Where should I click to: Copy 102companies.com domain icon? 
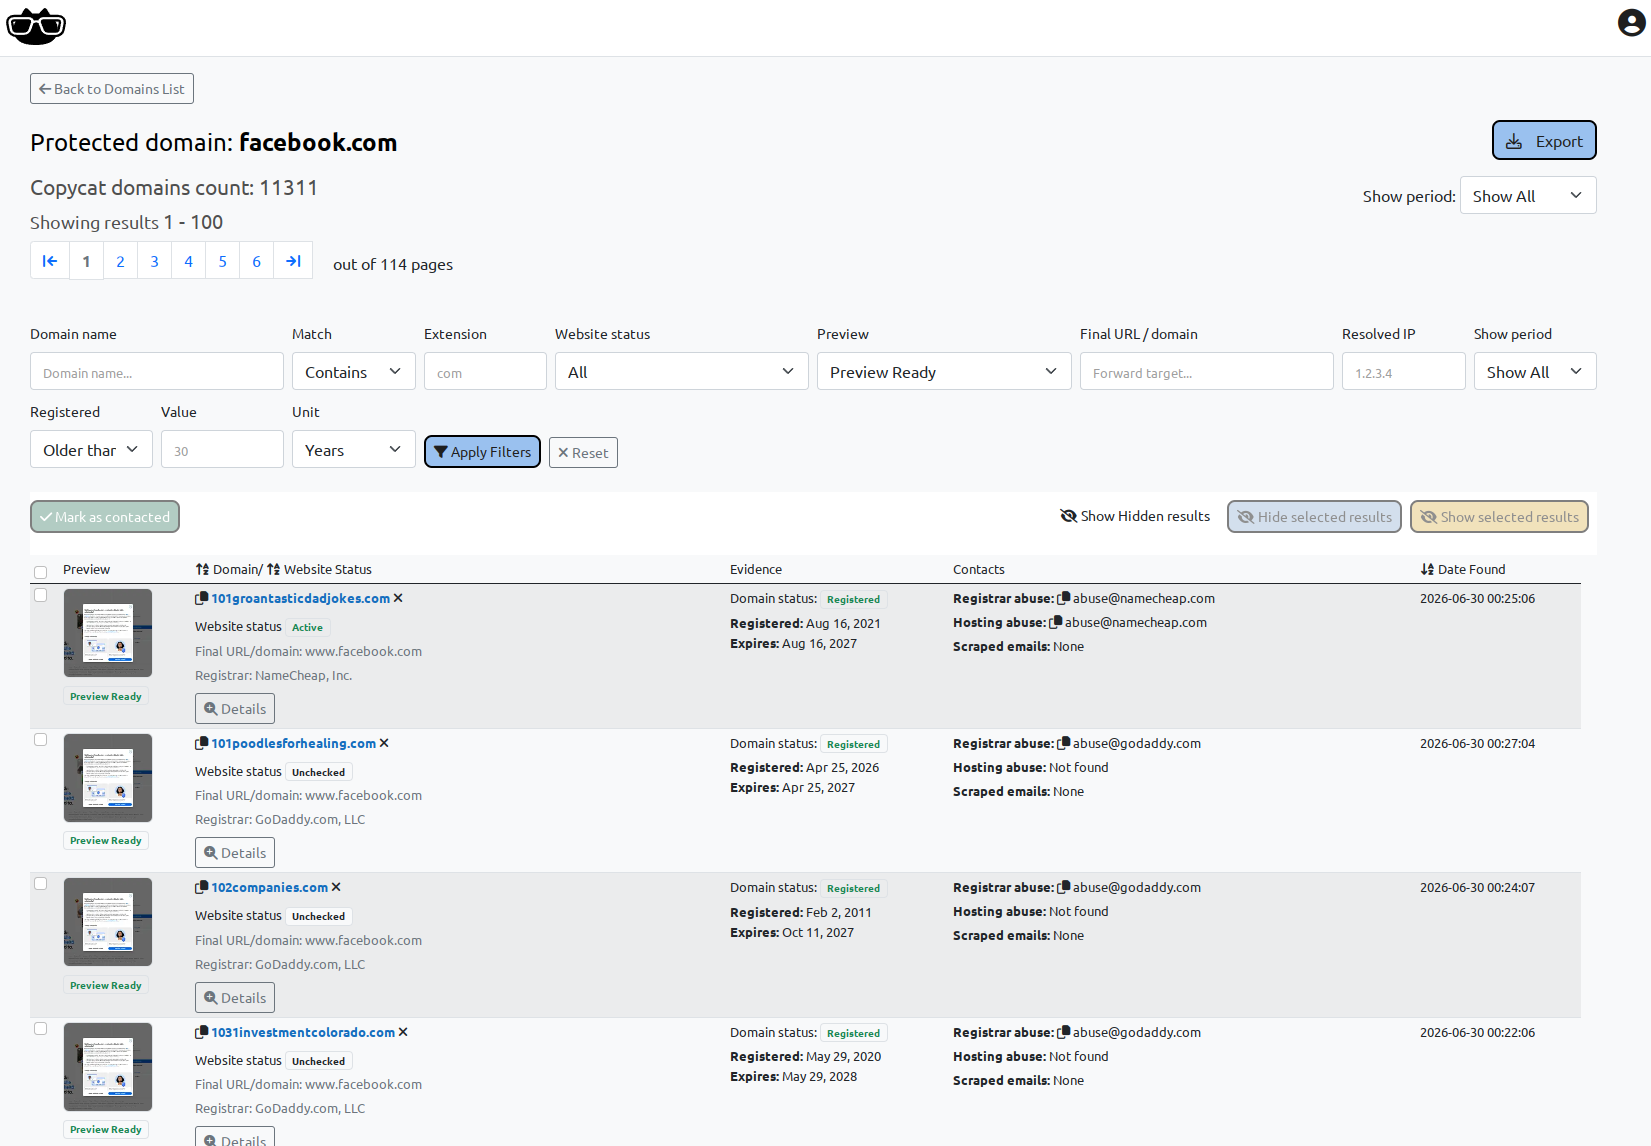tap(201, 887)
